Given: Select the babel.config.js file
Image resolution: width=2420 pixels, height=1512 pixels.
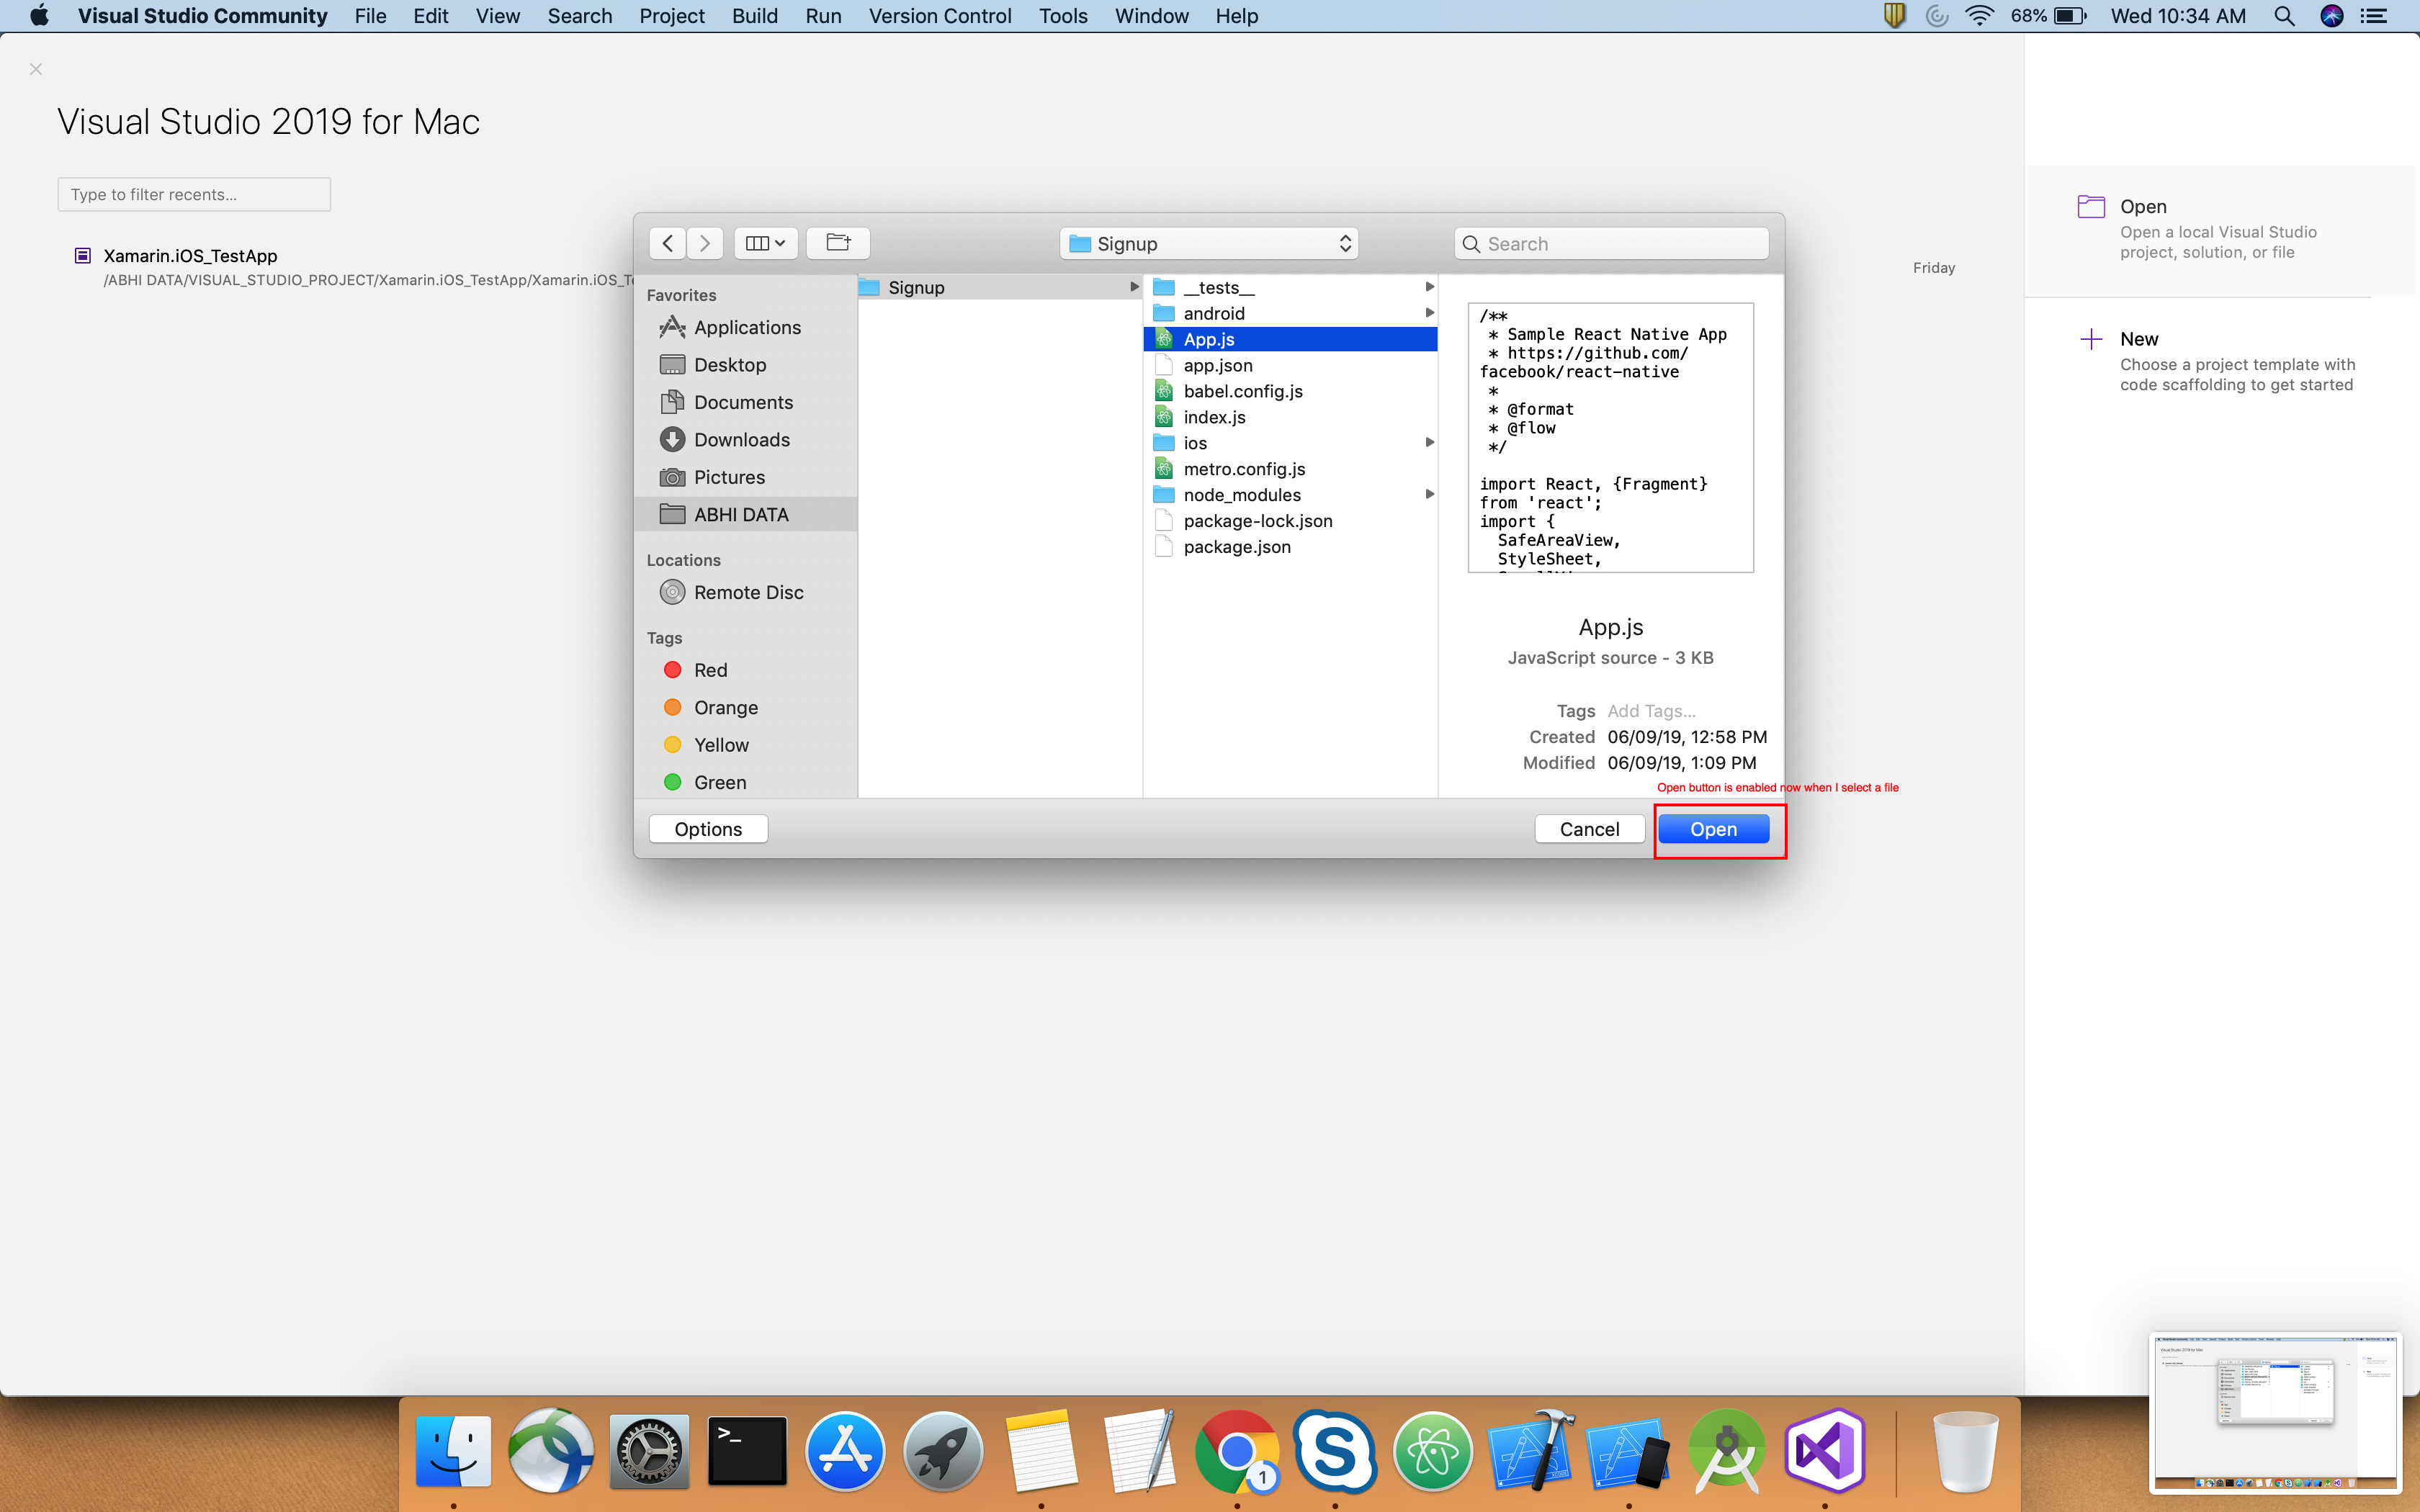Looking at the screenshot, I should click(1290, 391).
